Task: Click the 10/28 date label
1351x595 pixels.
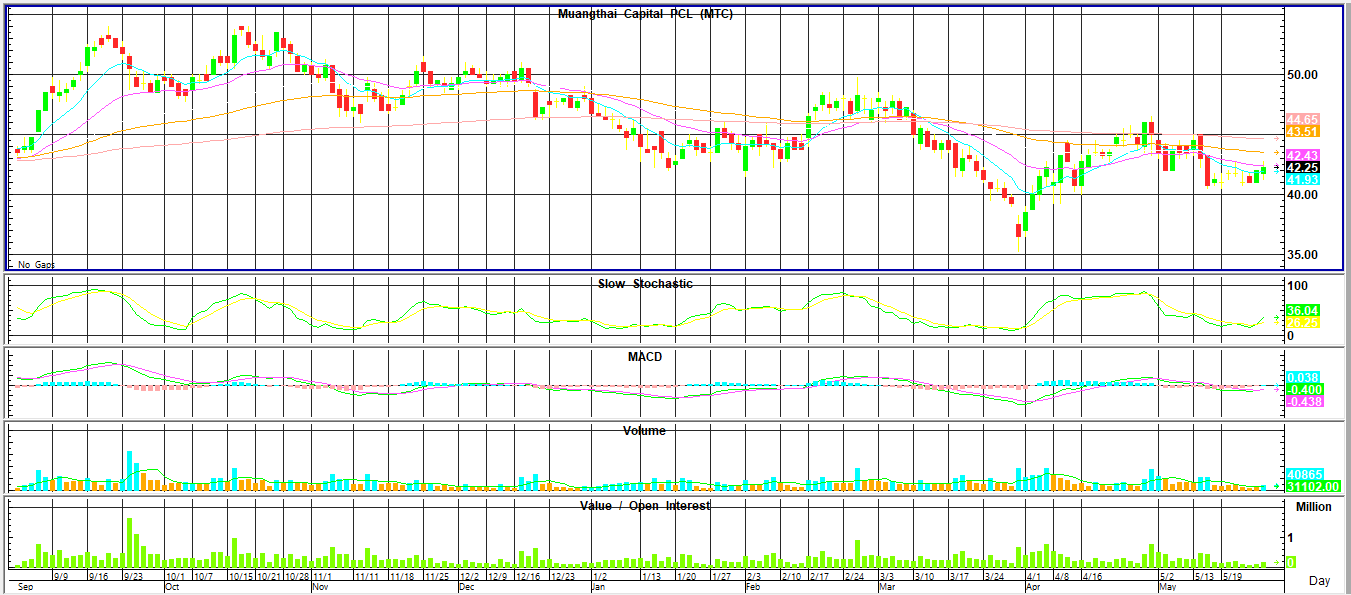Action: tap(297, 577)
